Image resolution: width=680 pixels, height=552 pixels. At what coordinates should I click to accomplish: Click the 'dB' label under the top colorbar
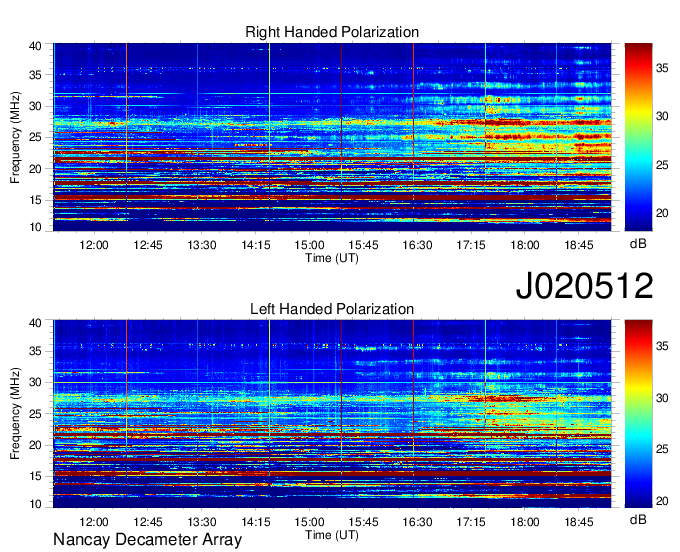click(638, 244)
